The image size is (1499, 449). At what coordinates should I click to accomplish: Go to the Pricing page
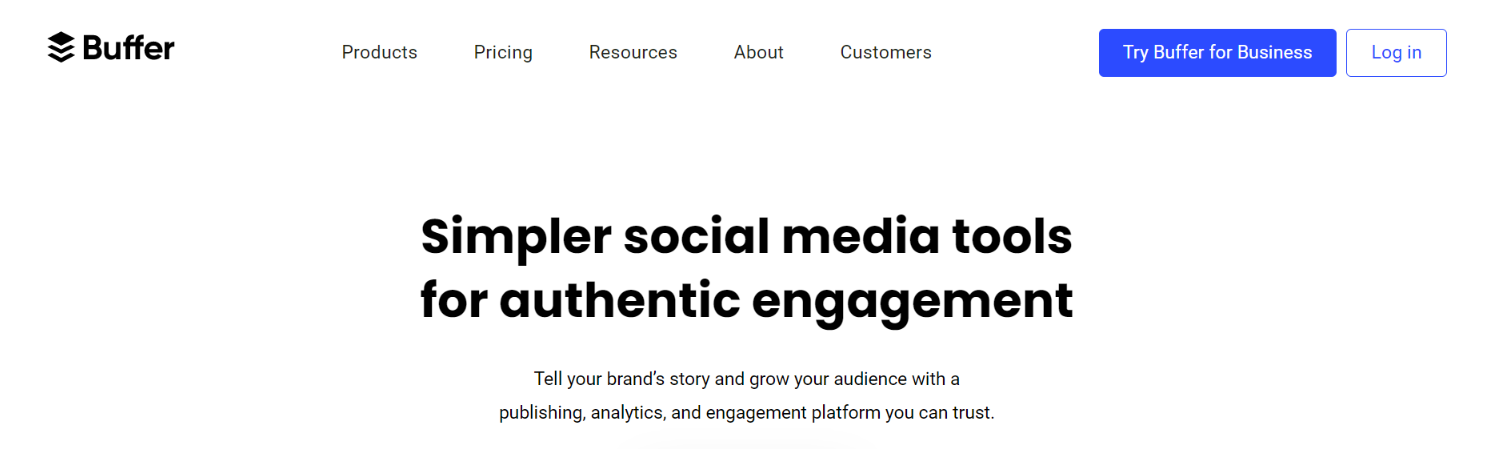click(x=503, y=52)
